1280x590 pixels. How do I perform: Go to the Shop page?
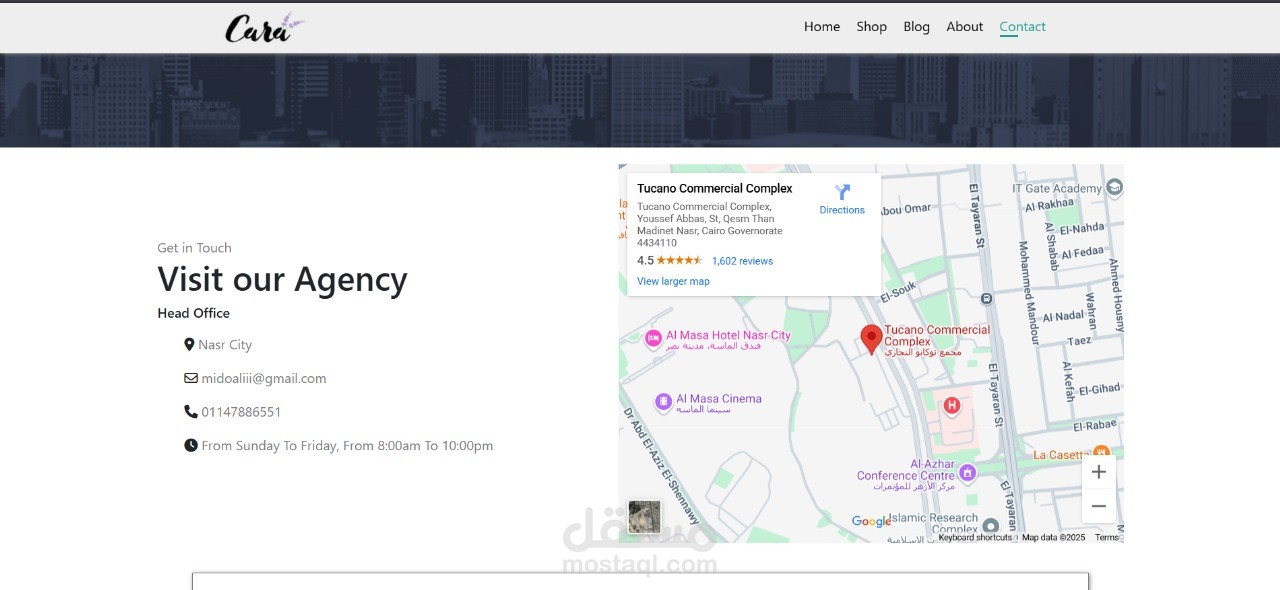871,27
